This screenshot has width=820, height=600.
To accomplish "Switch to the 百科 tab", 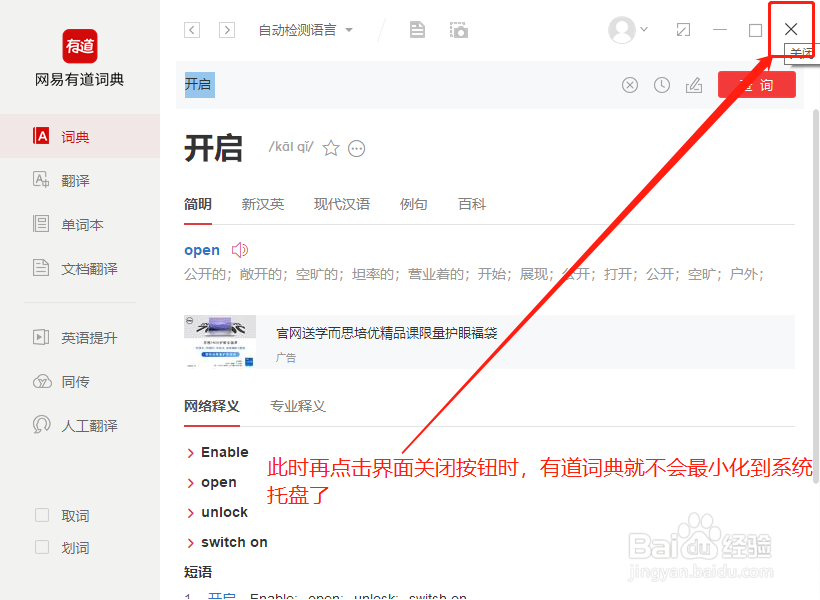I will (472, 204).
